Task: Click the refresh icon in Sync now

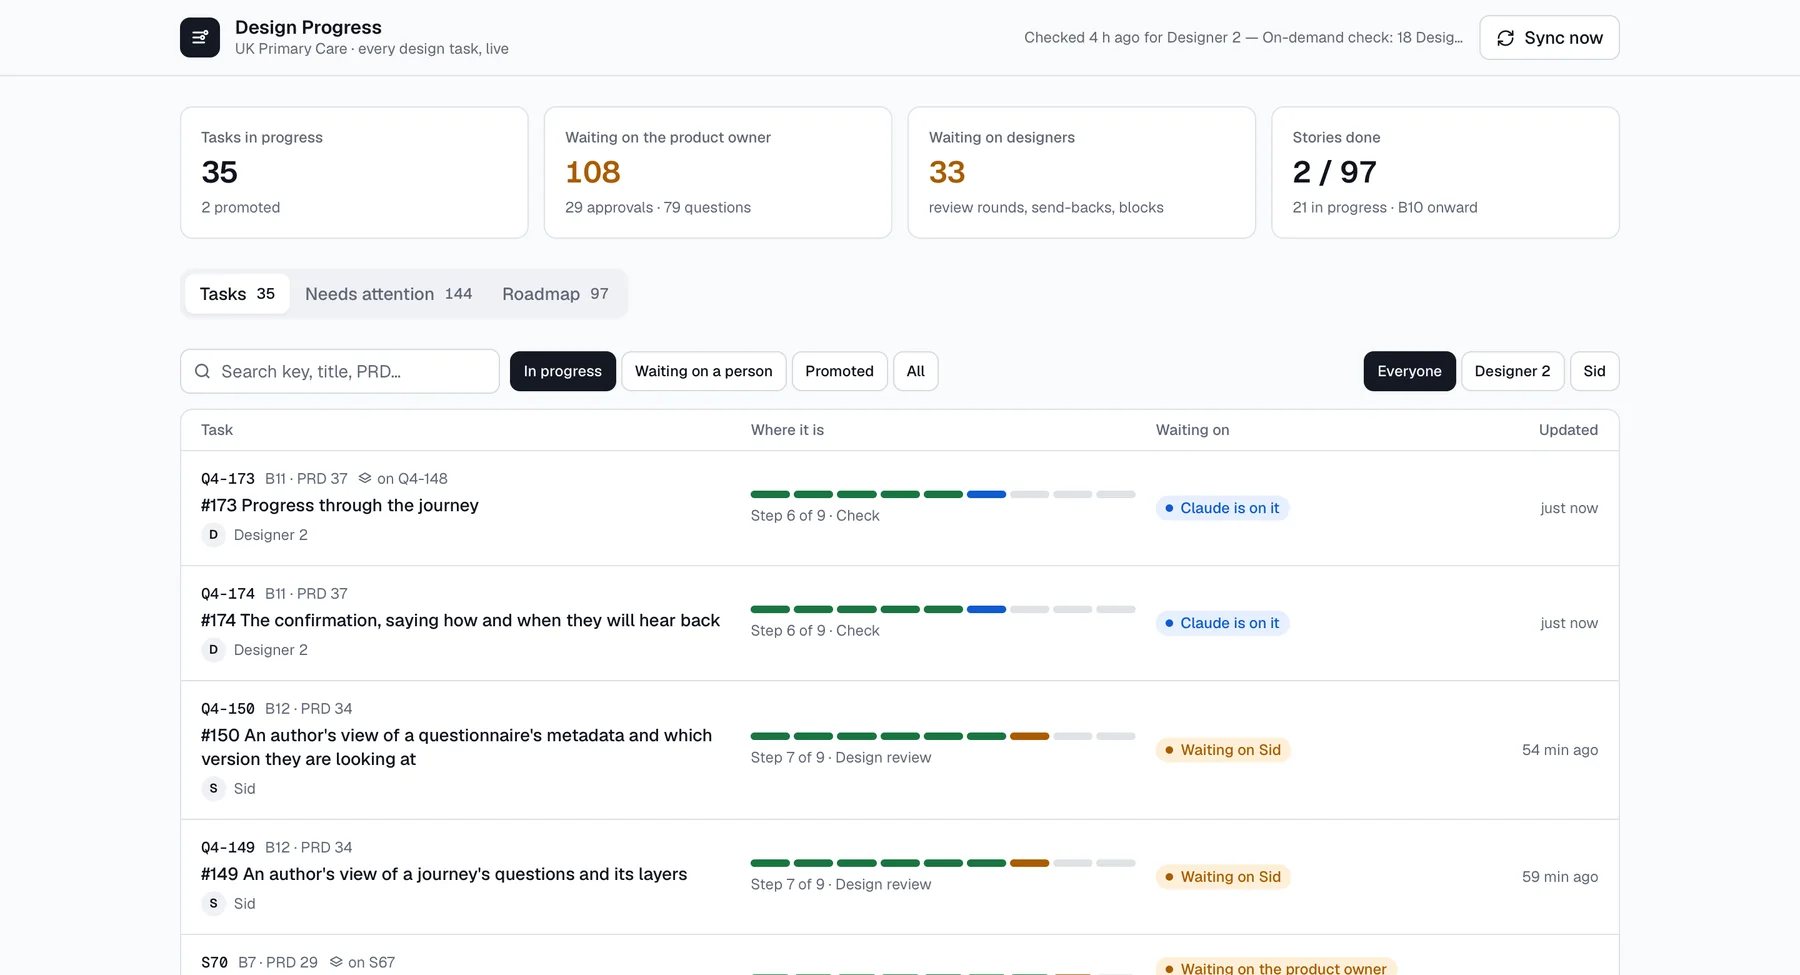Action: pyautogui.click(x=1505, y=38)
